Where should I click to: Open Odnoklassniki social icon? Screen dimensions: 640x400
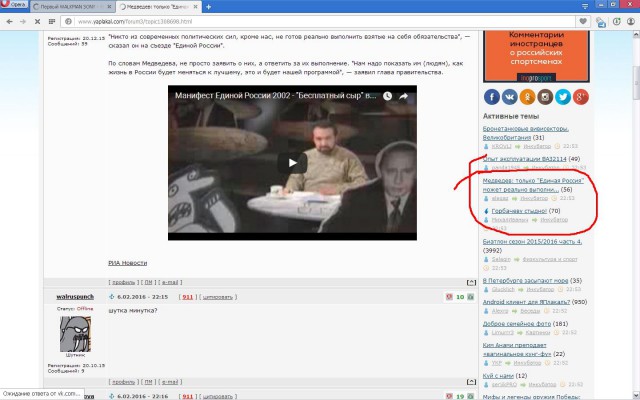[527, 97]
